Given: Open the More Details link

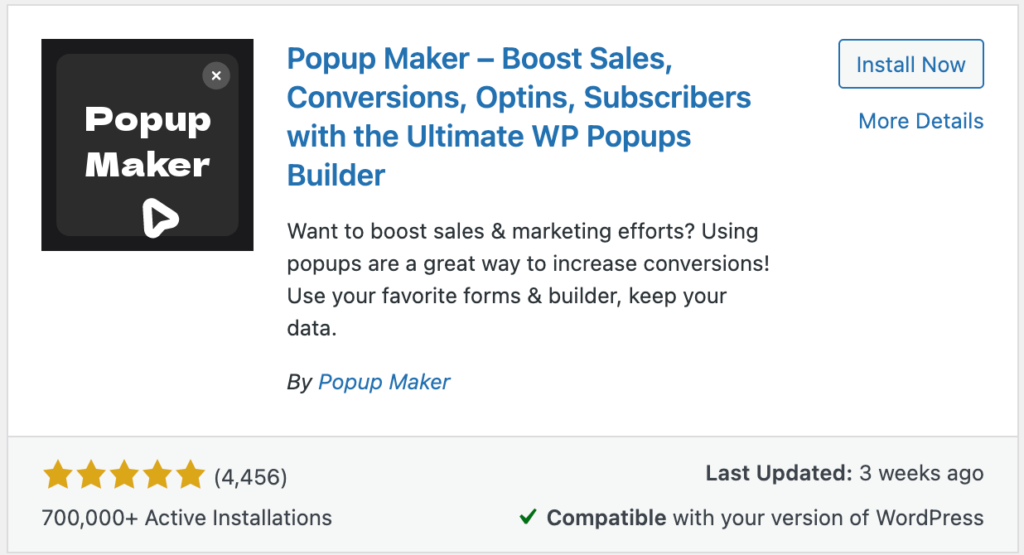Looking at the screenshot, I should click(x=920, y=121).
